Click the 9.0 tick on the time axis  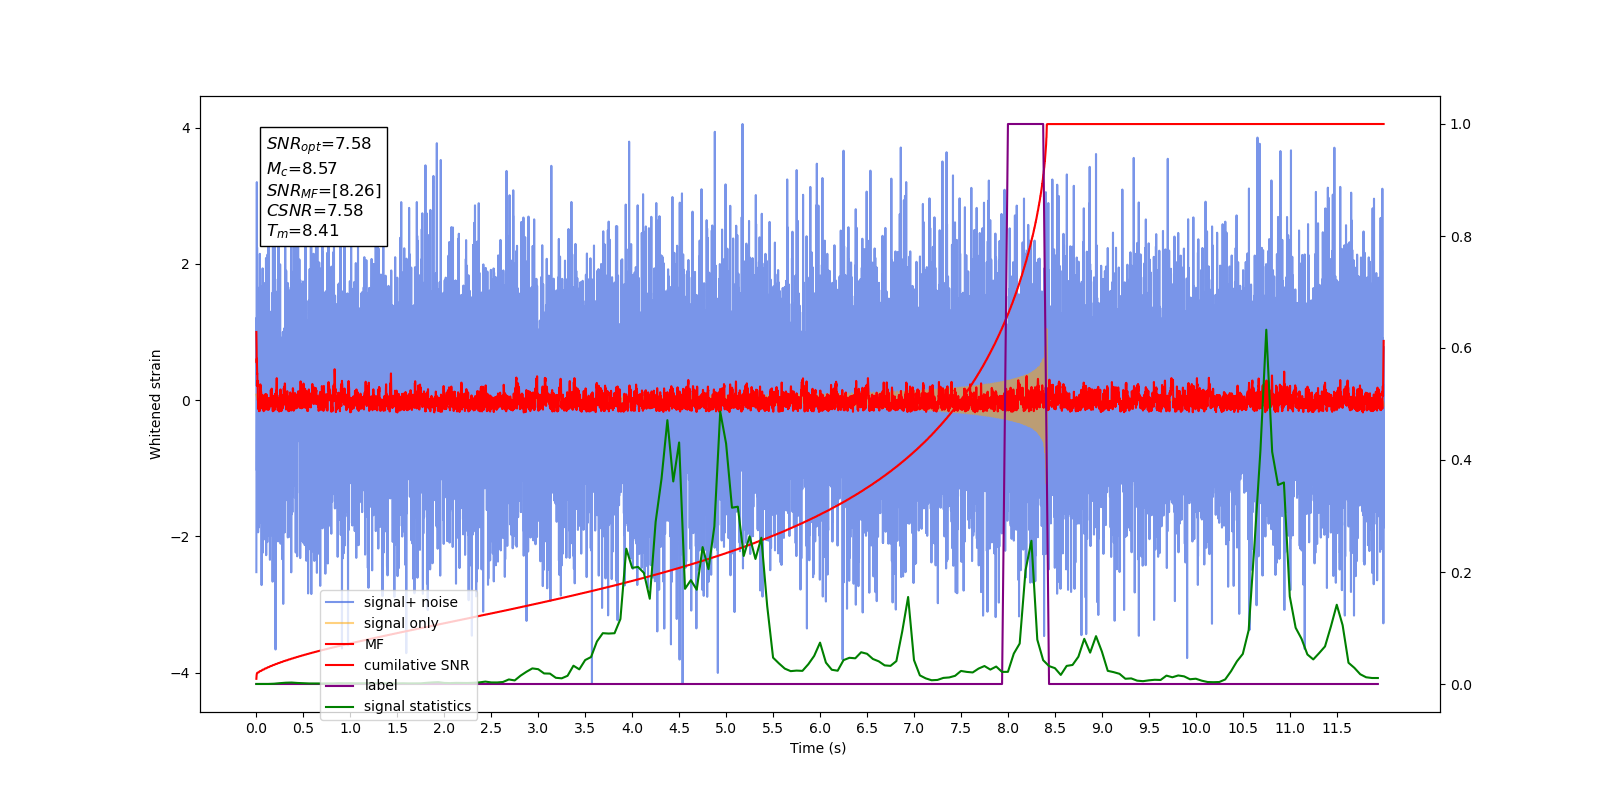point(1102,728)
